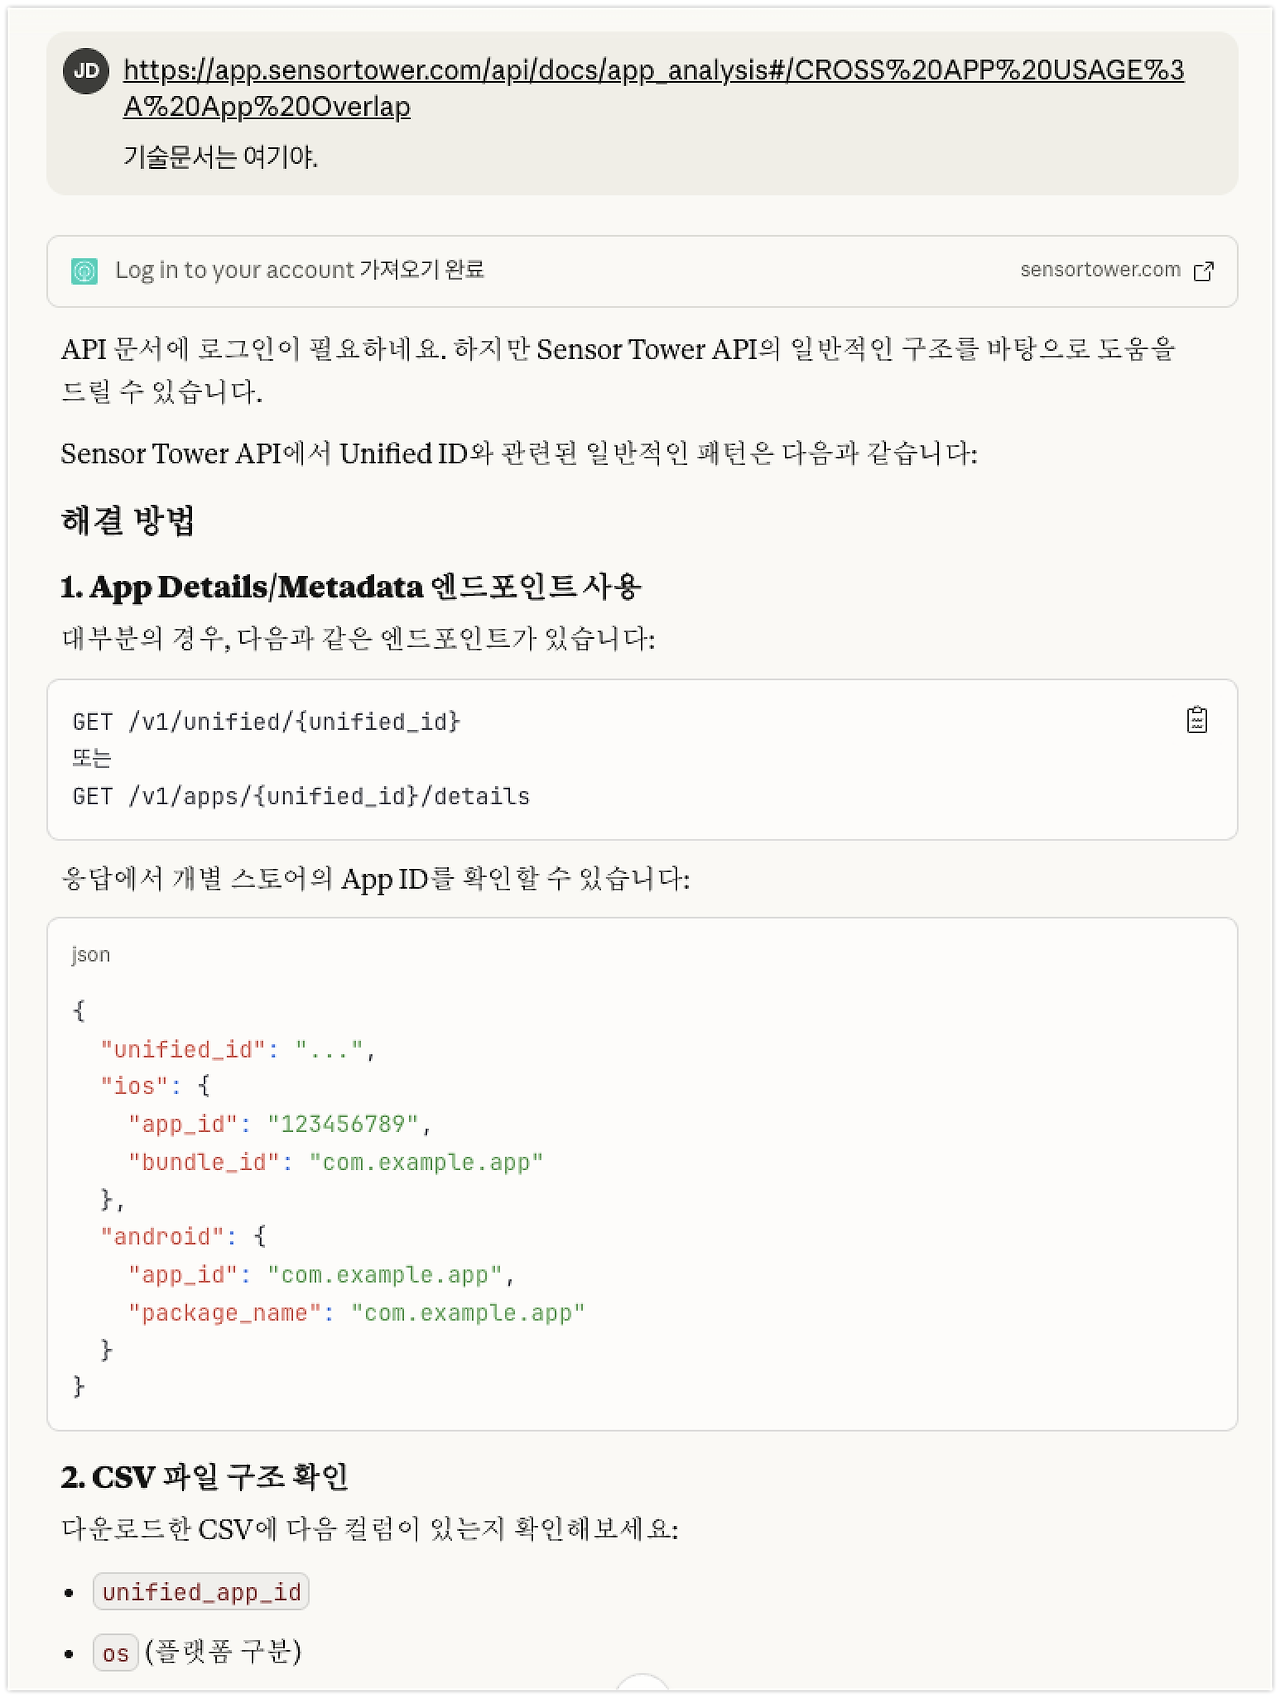Click the "ios" key in JSON
This screenshot has height=1698, width=1280.
click(134, 1086)
